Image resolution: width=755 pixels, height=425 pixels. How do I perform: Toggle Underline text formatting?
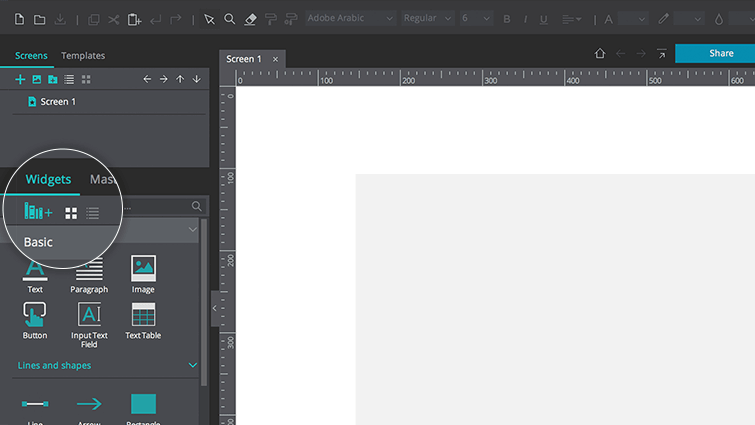544,20
